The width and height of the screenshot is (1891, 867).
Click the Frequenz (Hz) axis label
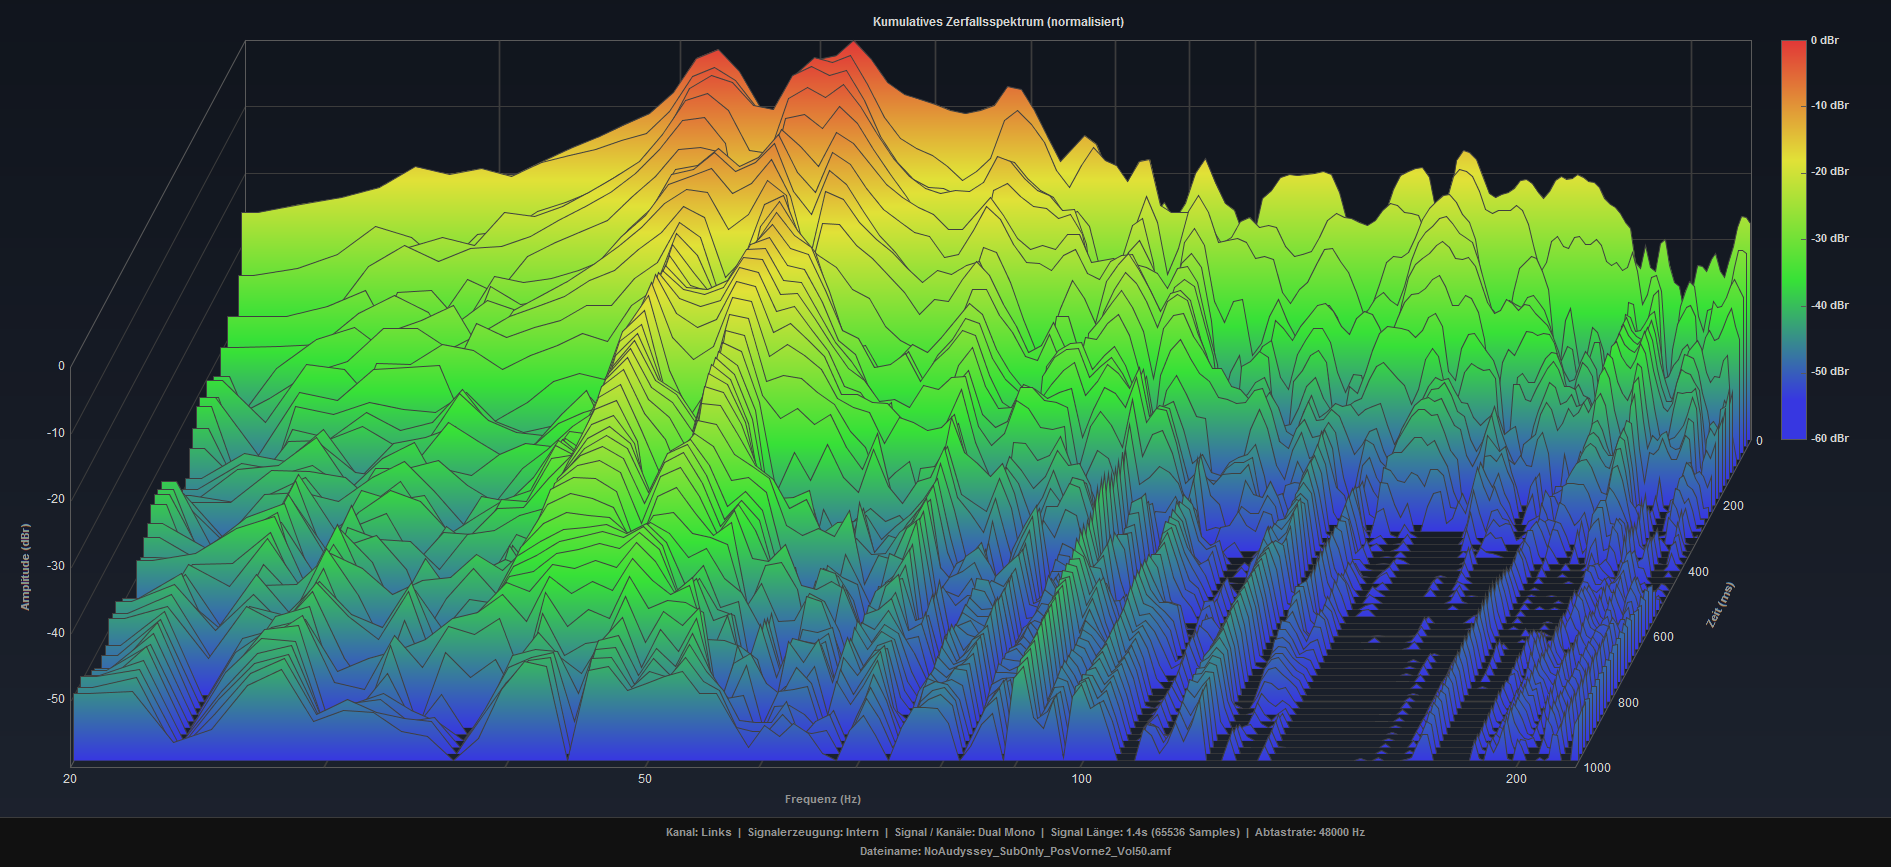[822, 799]
